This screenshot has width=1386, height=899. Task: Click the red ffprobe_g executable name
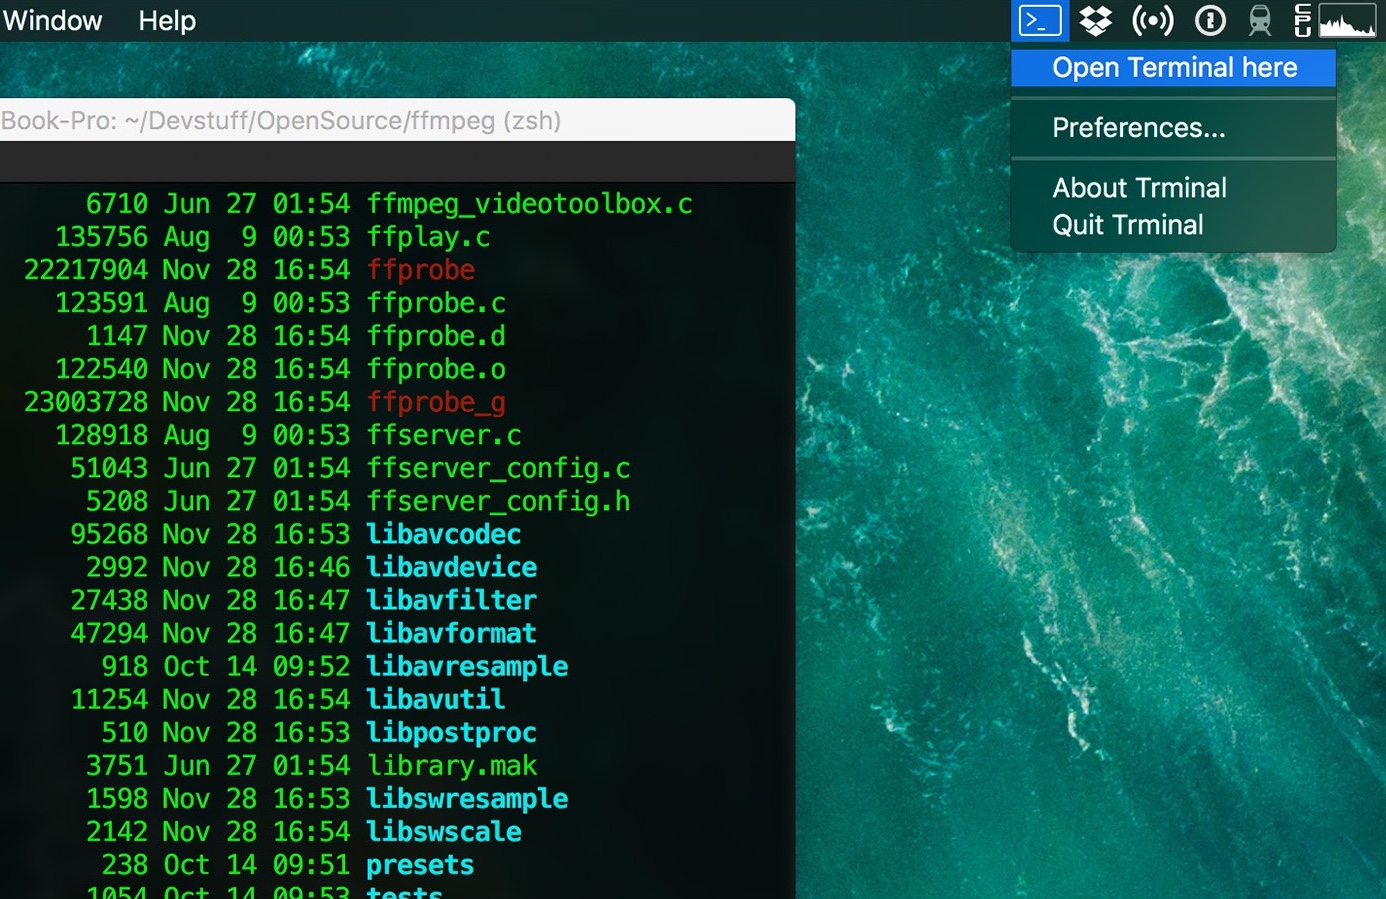[x=436, y=402]
